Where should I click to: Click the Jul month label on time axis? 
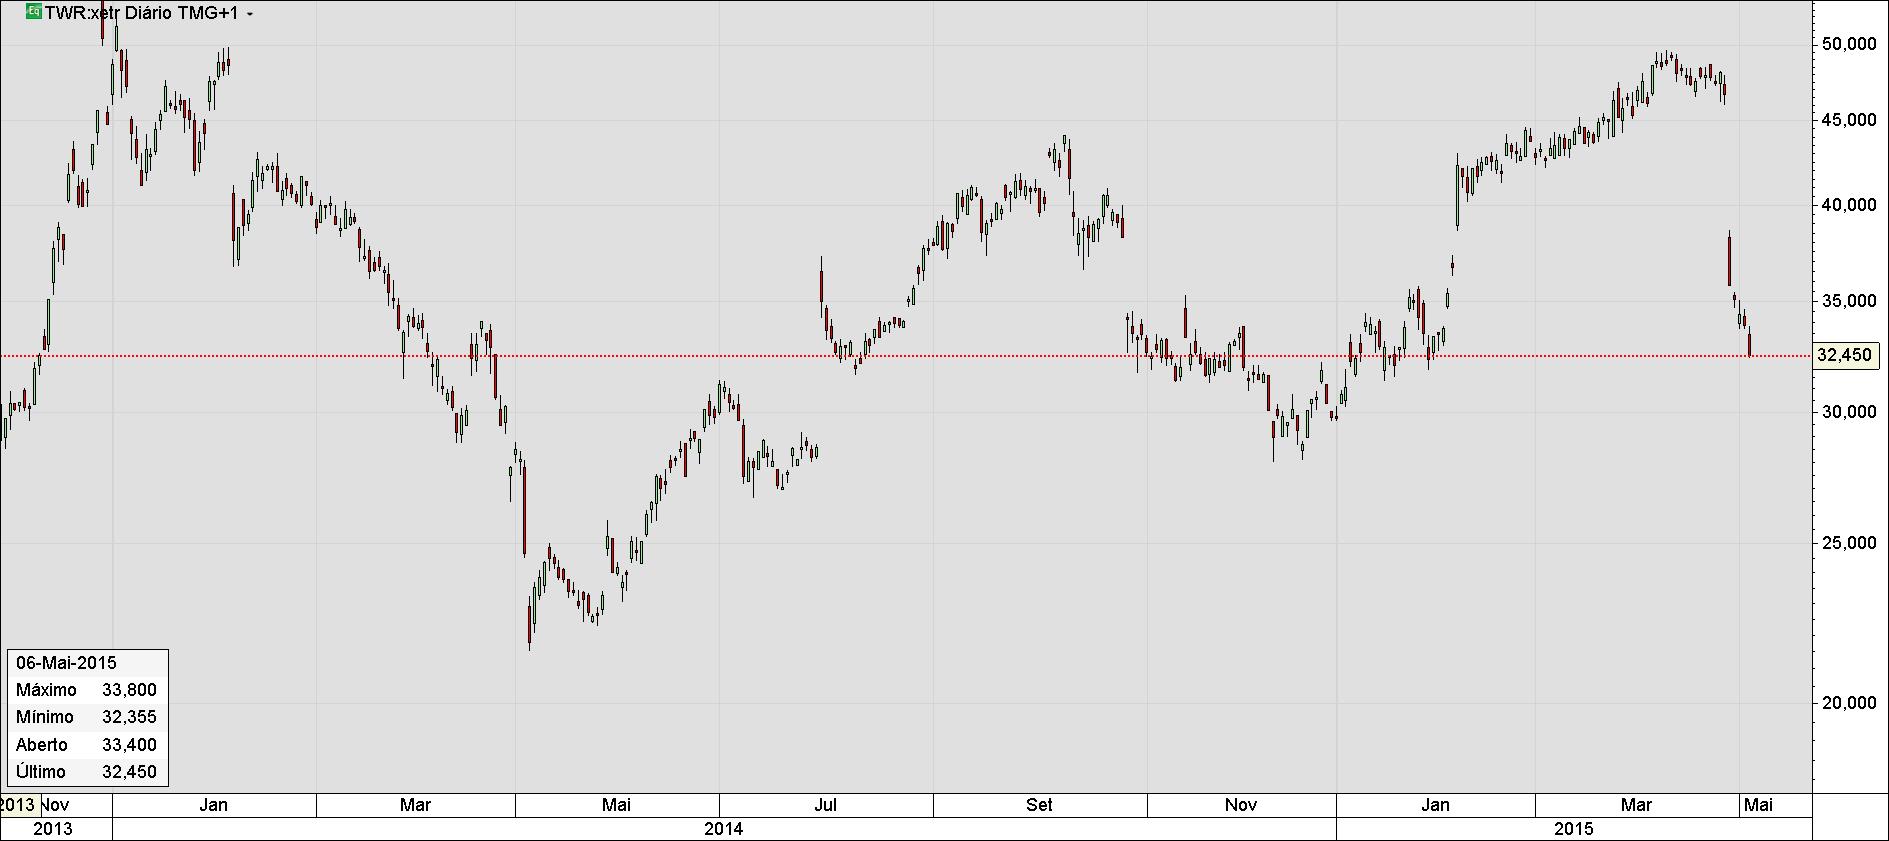tap(826, 805)
